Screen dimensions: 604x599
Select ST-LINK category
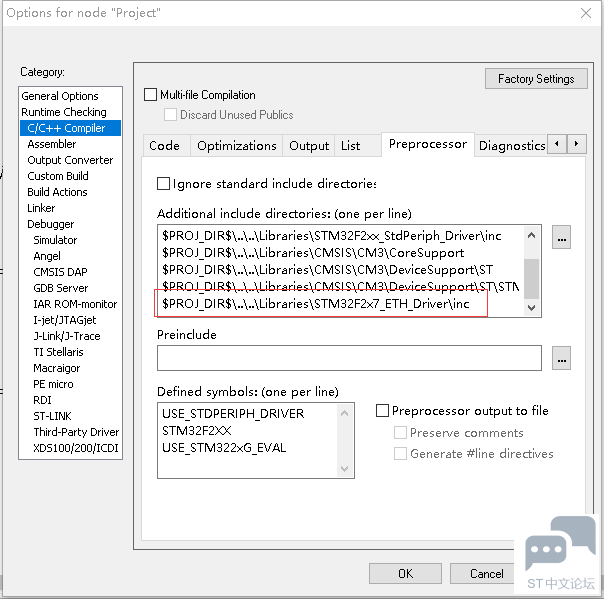coord(52,416)
